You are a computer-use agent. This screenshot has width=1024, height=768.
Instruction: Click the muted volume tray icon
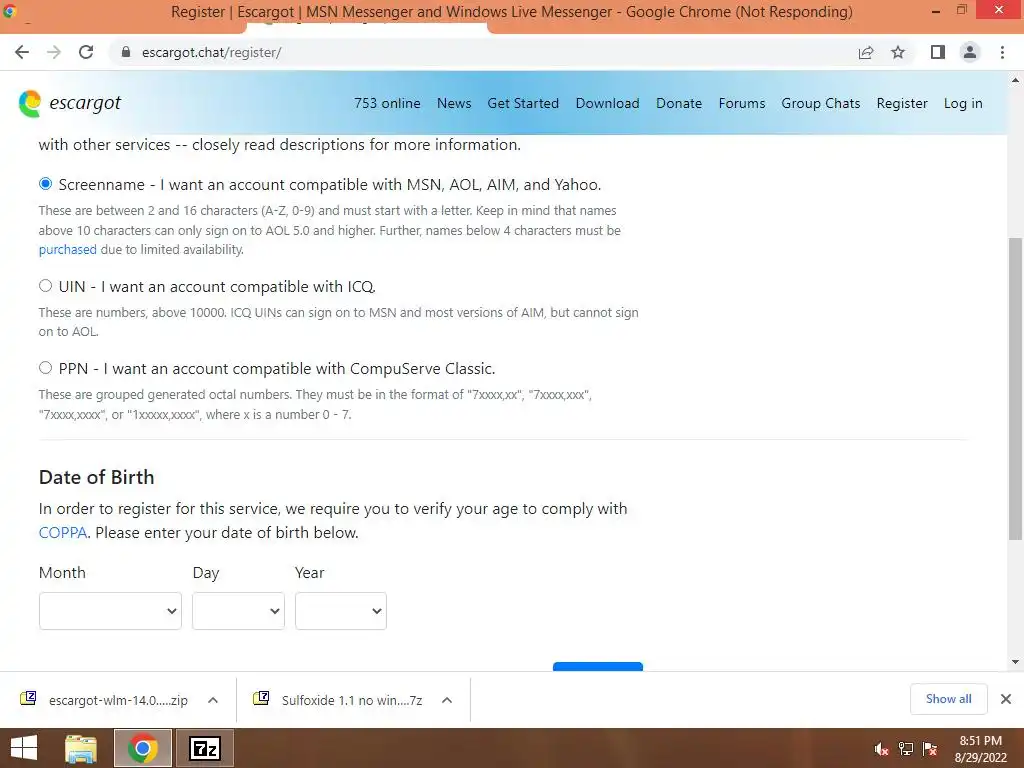[x=882, y=749]
